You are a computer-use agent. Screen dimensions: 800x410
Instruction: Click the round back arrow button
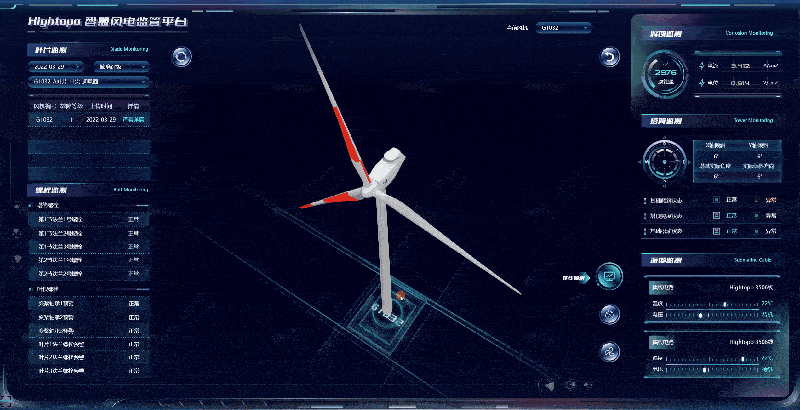(609, 57)
